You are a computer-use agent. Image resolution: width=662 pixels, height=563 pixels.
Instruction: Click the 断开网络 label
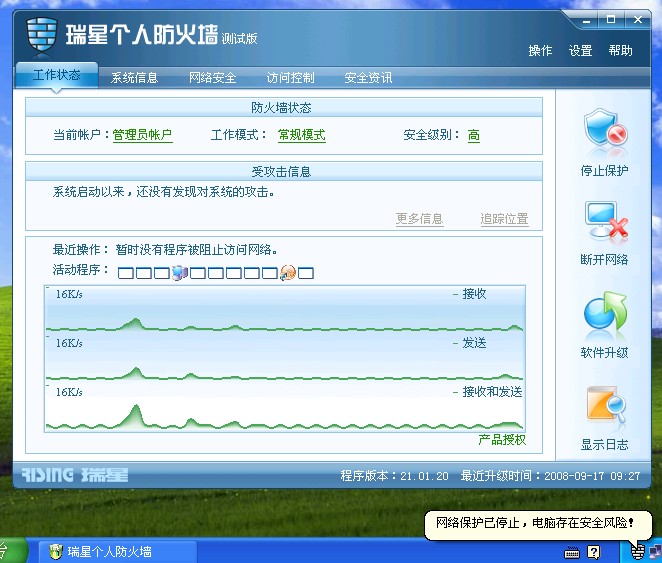click(605, 260)
